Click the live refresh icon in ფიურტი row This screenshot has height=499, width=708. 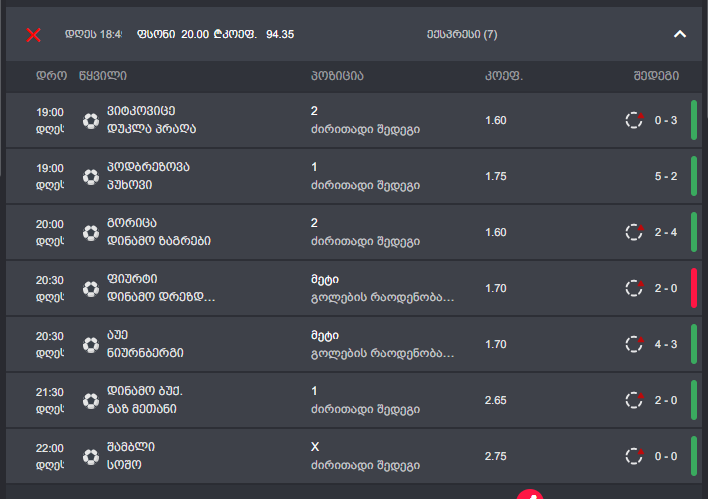tap(634, 288)
